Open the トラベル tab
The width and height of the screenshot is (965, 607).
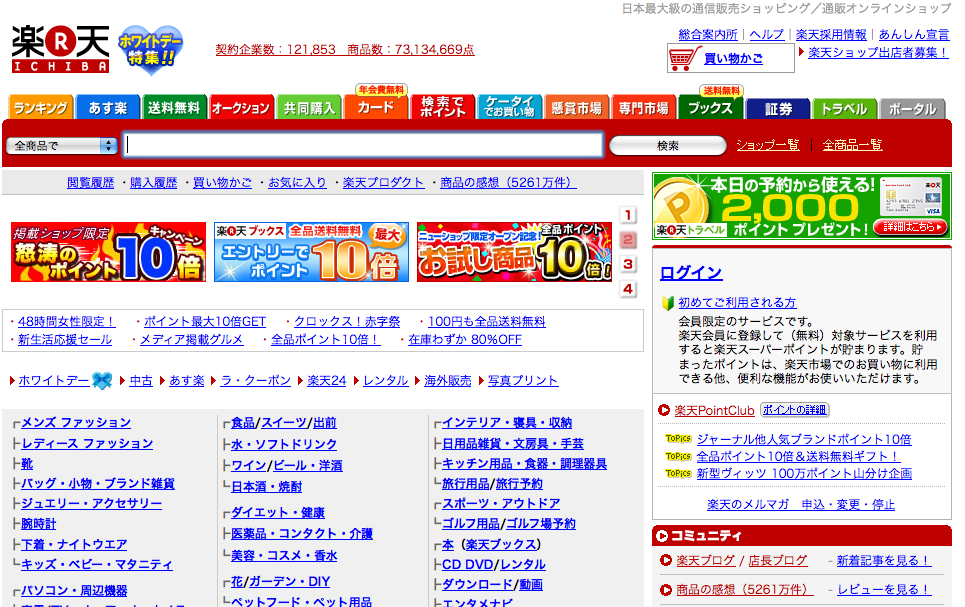pos(844,109)
